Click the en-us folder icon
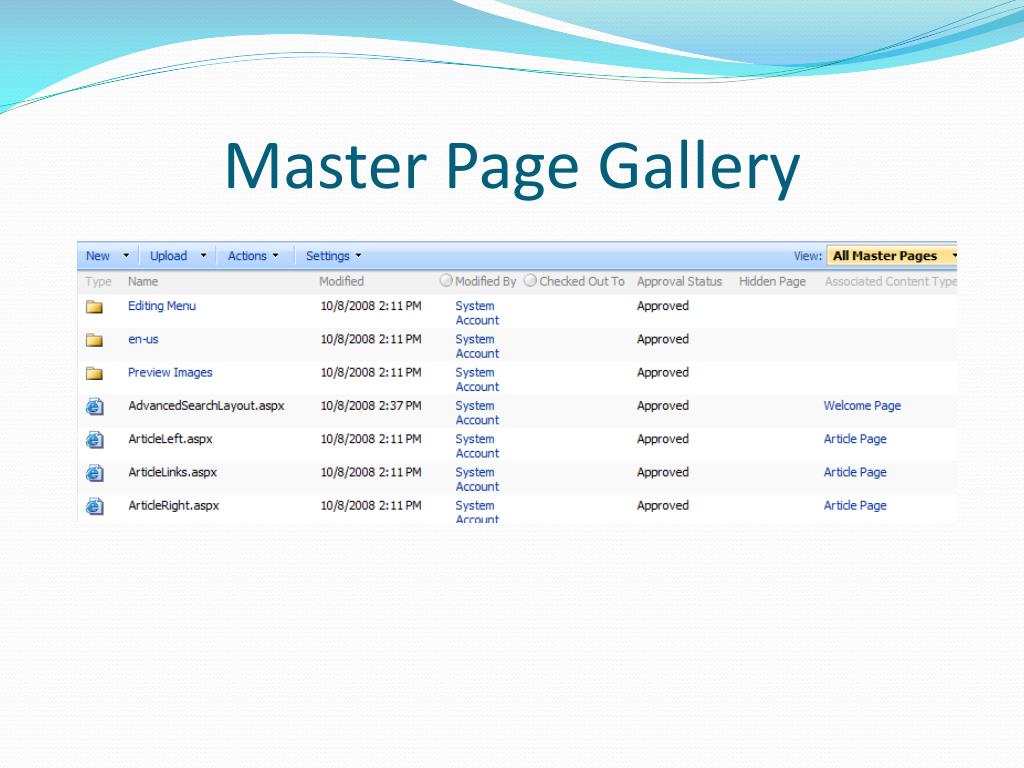 click(95, 340)
